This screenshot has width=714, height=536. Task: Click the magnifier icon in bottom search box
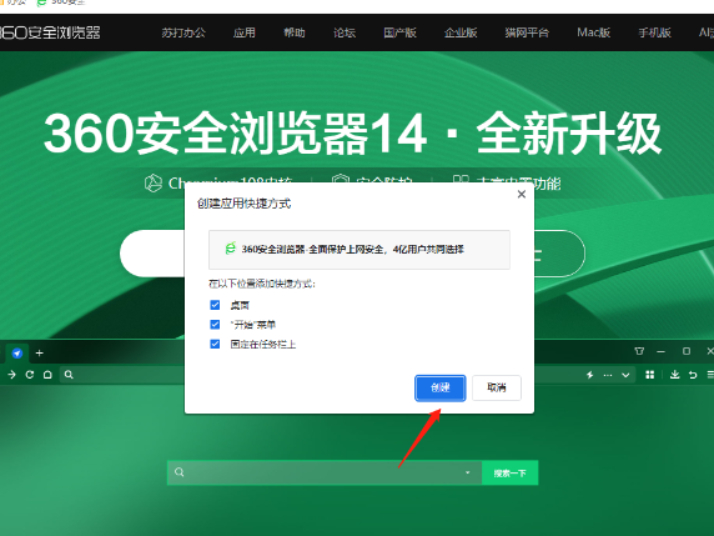pos(179,472)
